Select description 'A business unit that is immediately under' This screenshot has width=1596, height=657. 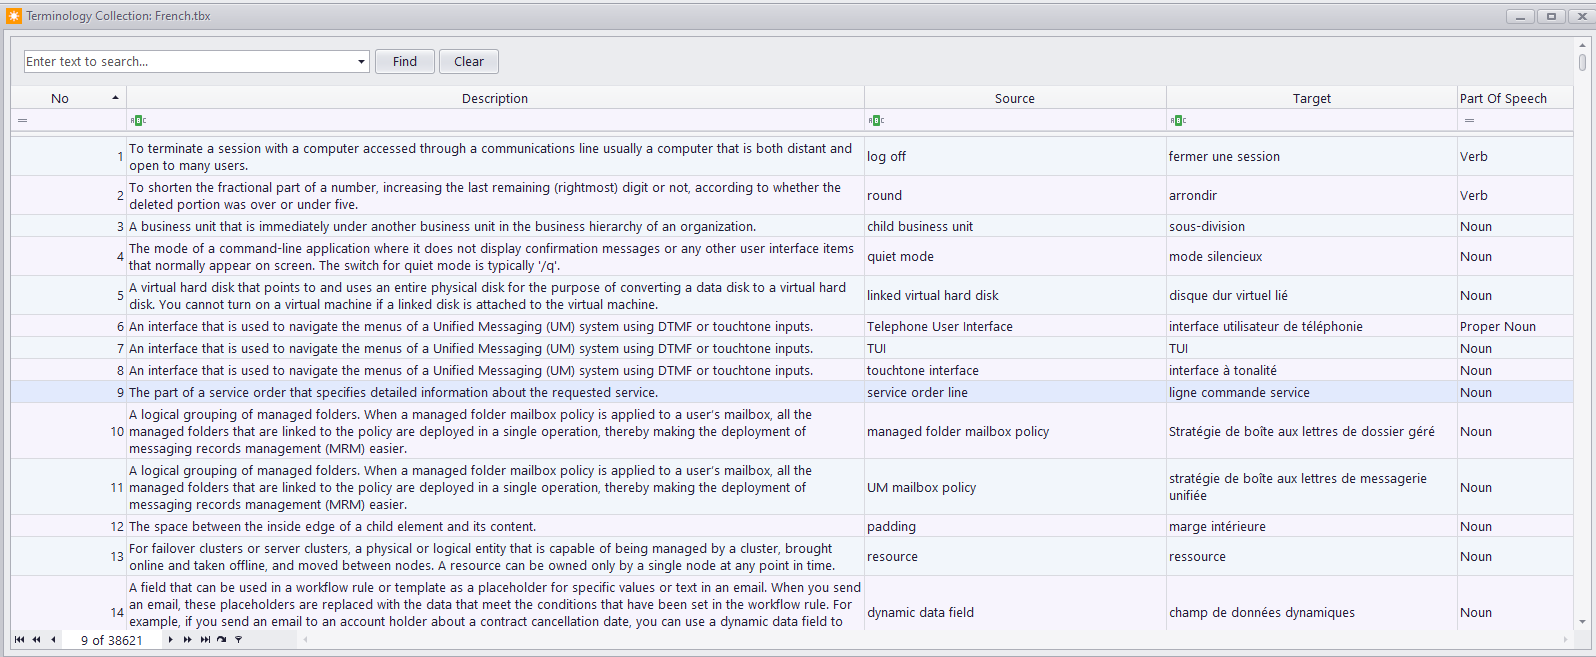tap(495, 227)
